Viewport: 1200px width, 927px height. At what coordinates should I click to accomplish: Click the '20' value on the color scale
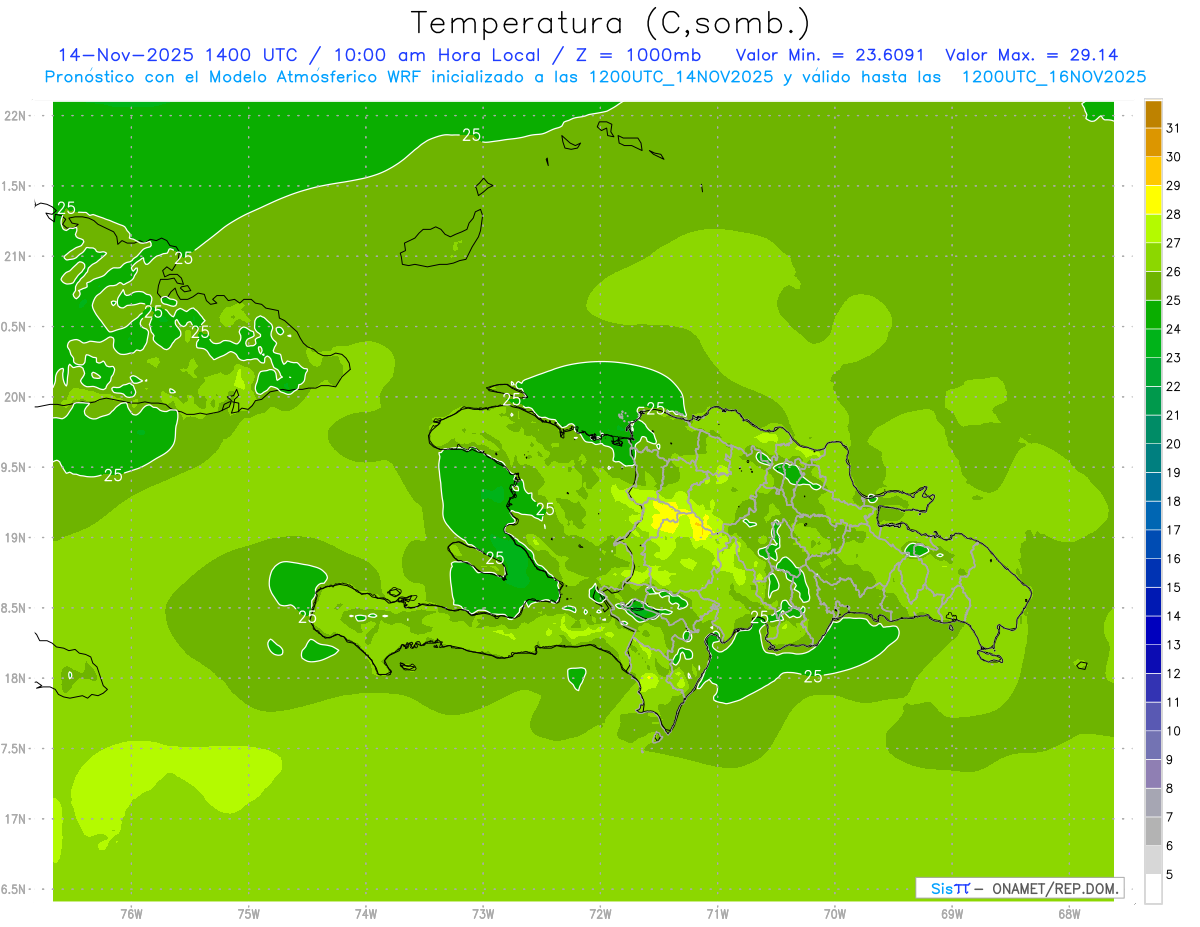[1173, 443]
